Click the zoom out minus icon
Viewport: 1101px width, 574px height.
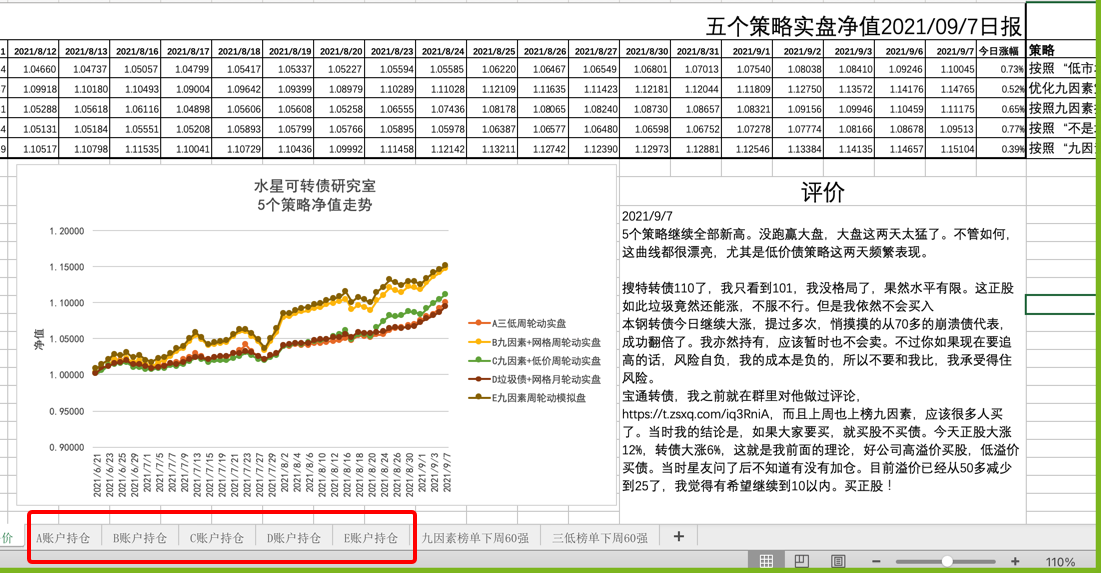(x=876, y=562)
